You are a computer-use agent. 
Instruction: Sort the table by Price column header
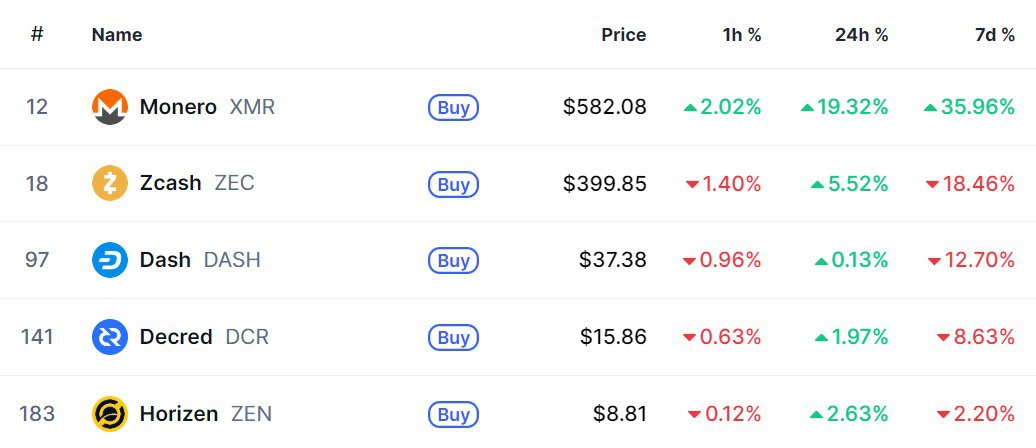[623, 35]
